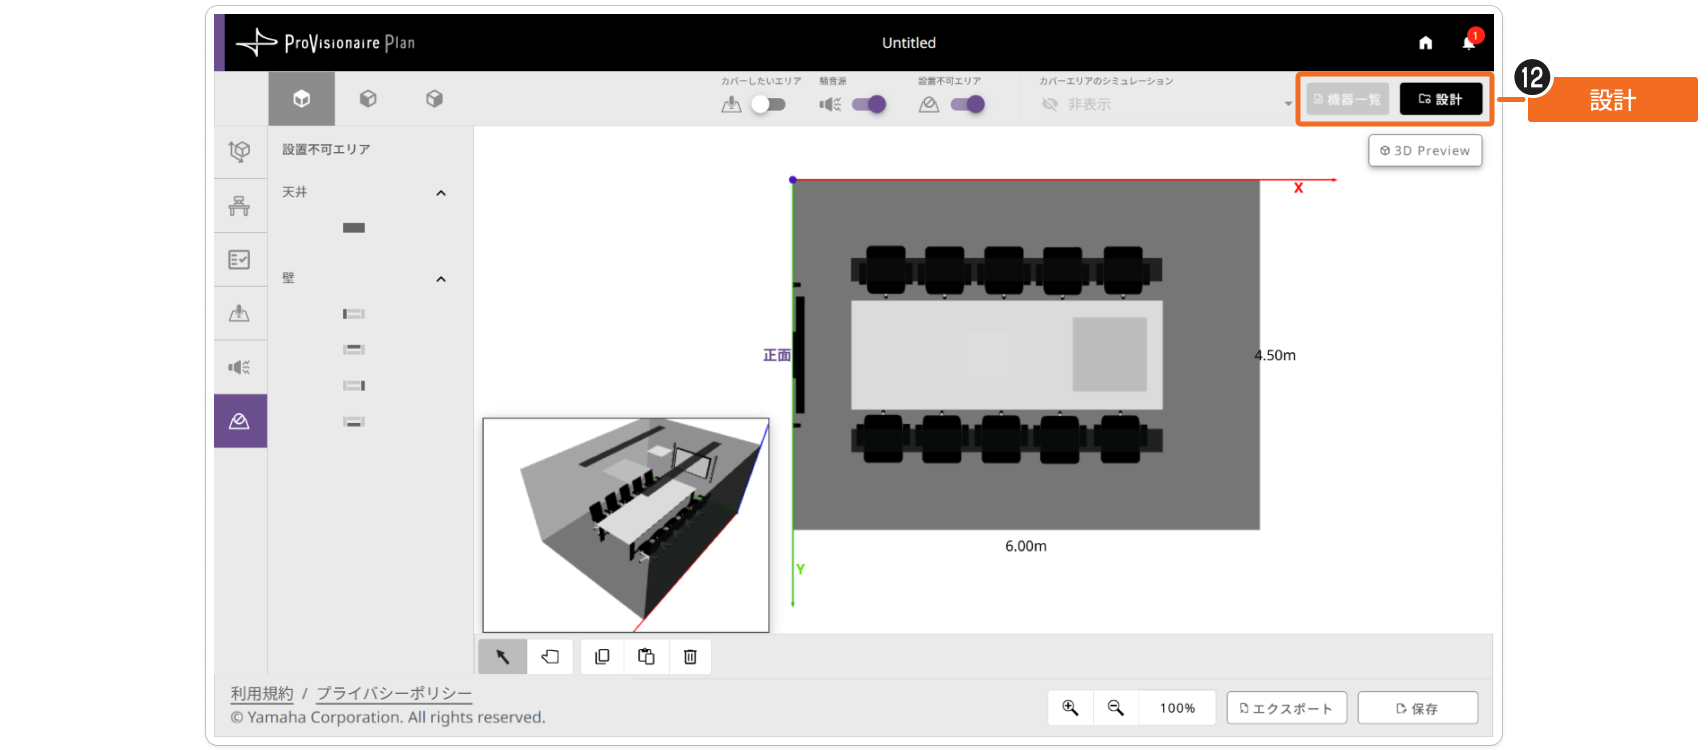Image resolution: width=1708 pixels, height=750 pixels.
Task: Click the 保存 save button
Action: coord(1418,708)
